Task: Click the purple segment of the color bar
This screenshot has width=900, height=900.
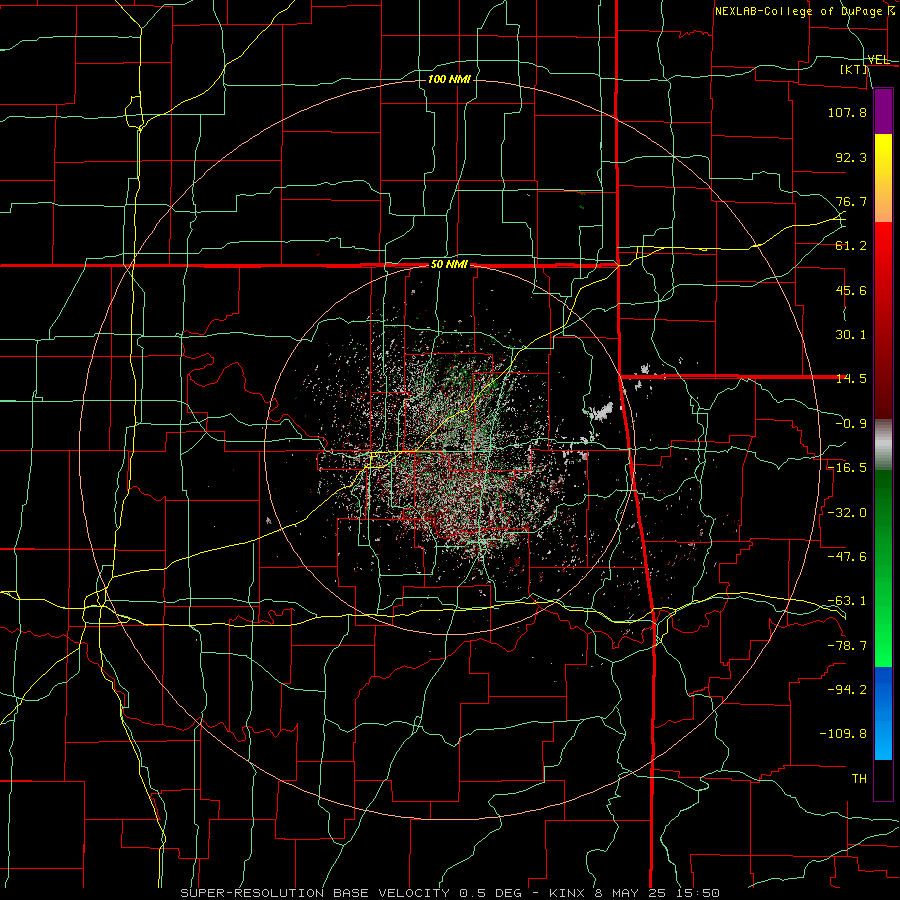Action: tap(883, 111)
